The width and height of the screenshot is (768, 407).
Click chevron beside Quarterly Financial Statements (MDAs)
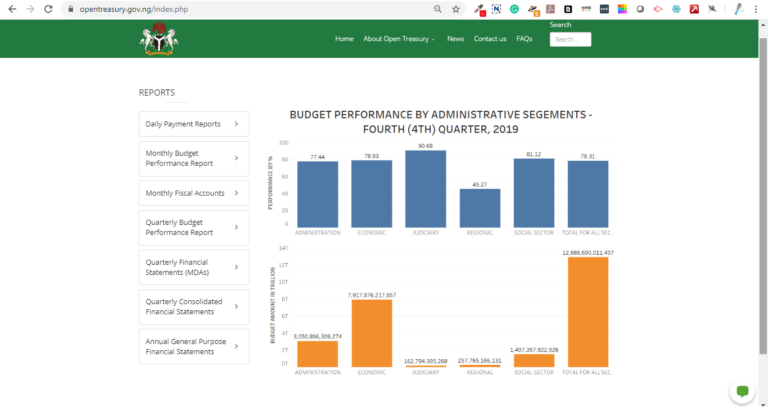[236, 267]
